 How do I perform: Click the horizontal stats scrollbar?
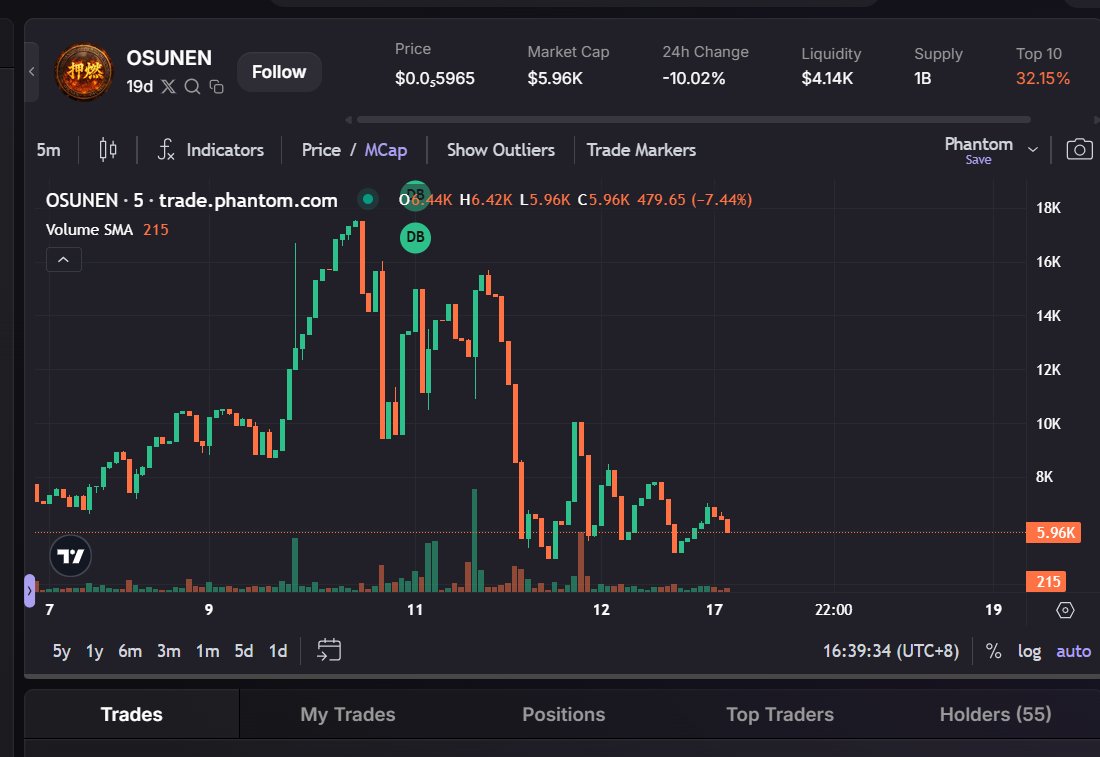tap(694, 119)
